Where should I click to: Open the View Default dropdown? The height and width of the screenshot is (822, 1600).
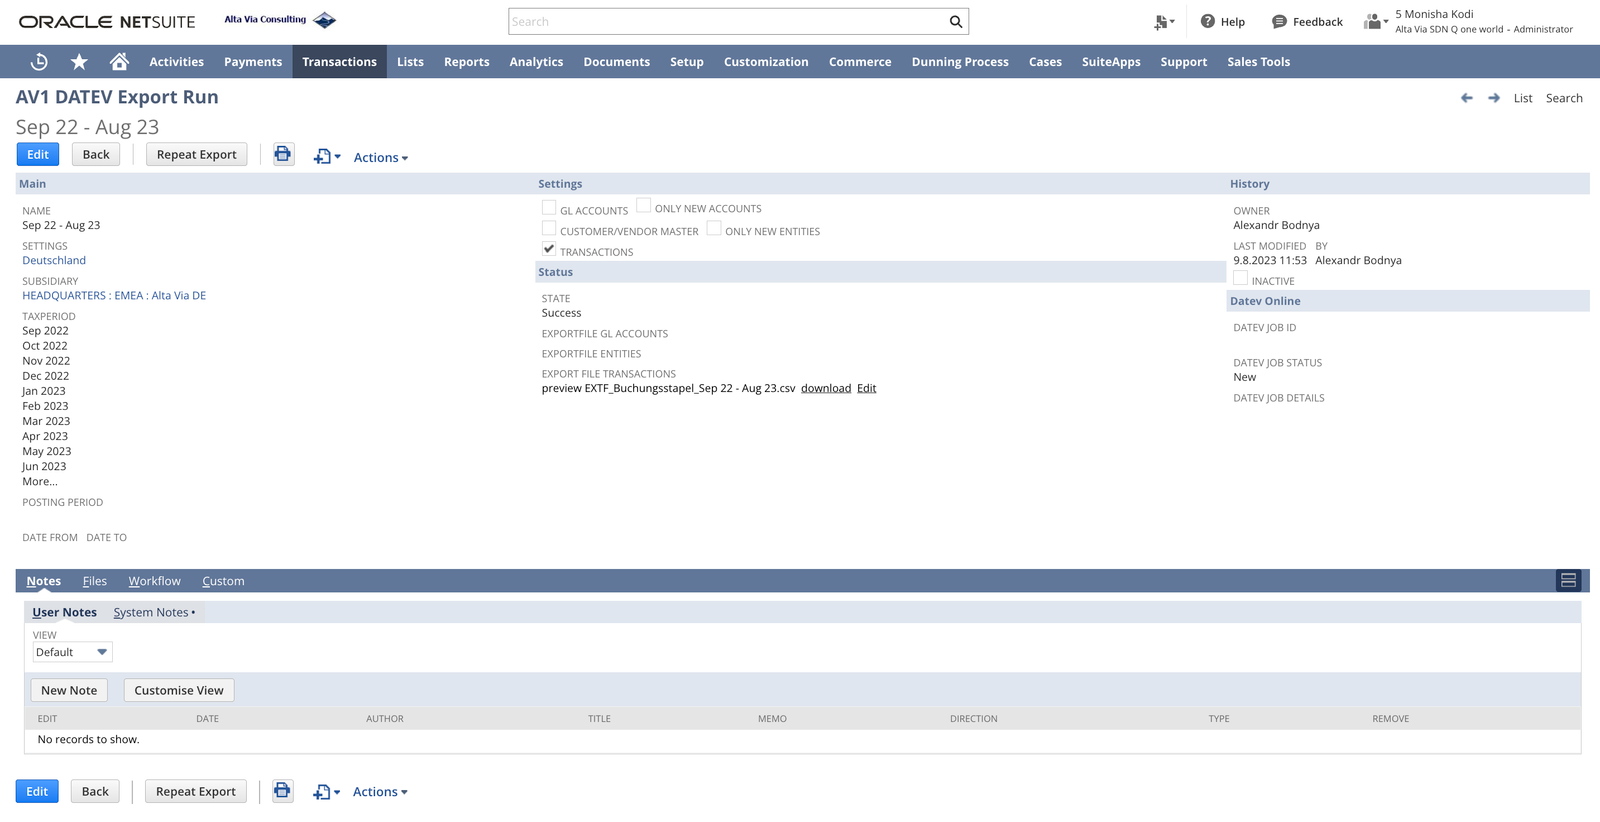tap(72, 652)
